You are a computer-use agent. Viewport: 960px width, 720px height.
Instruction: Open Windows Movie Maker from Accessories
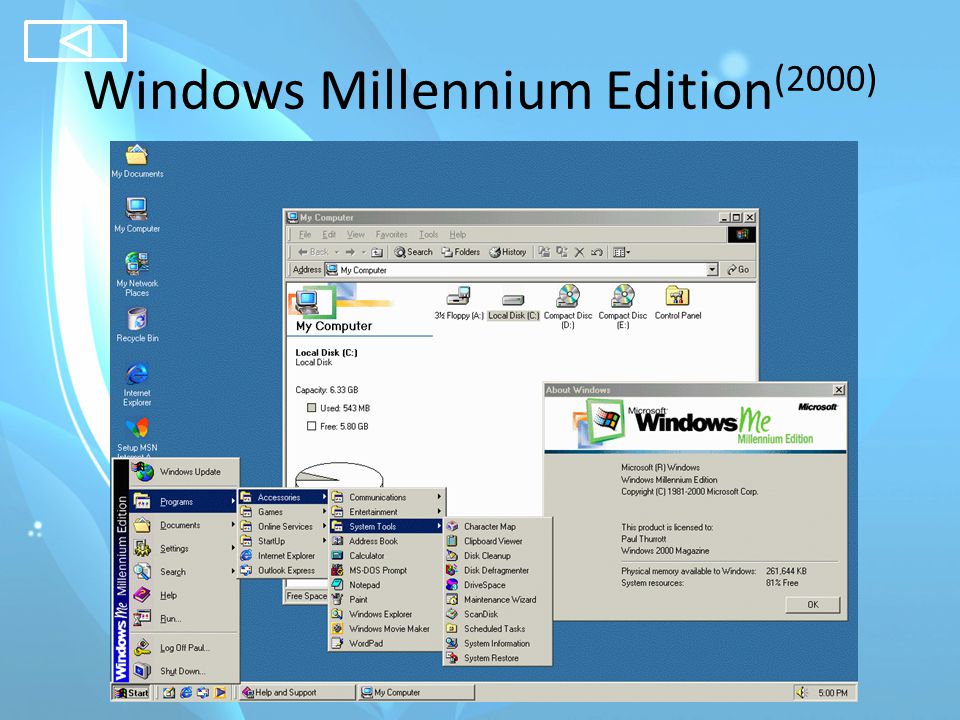pyautogui.click(x=386, y=629)
